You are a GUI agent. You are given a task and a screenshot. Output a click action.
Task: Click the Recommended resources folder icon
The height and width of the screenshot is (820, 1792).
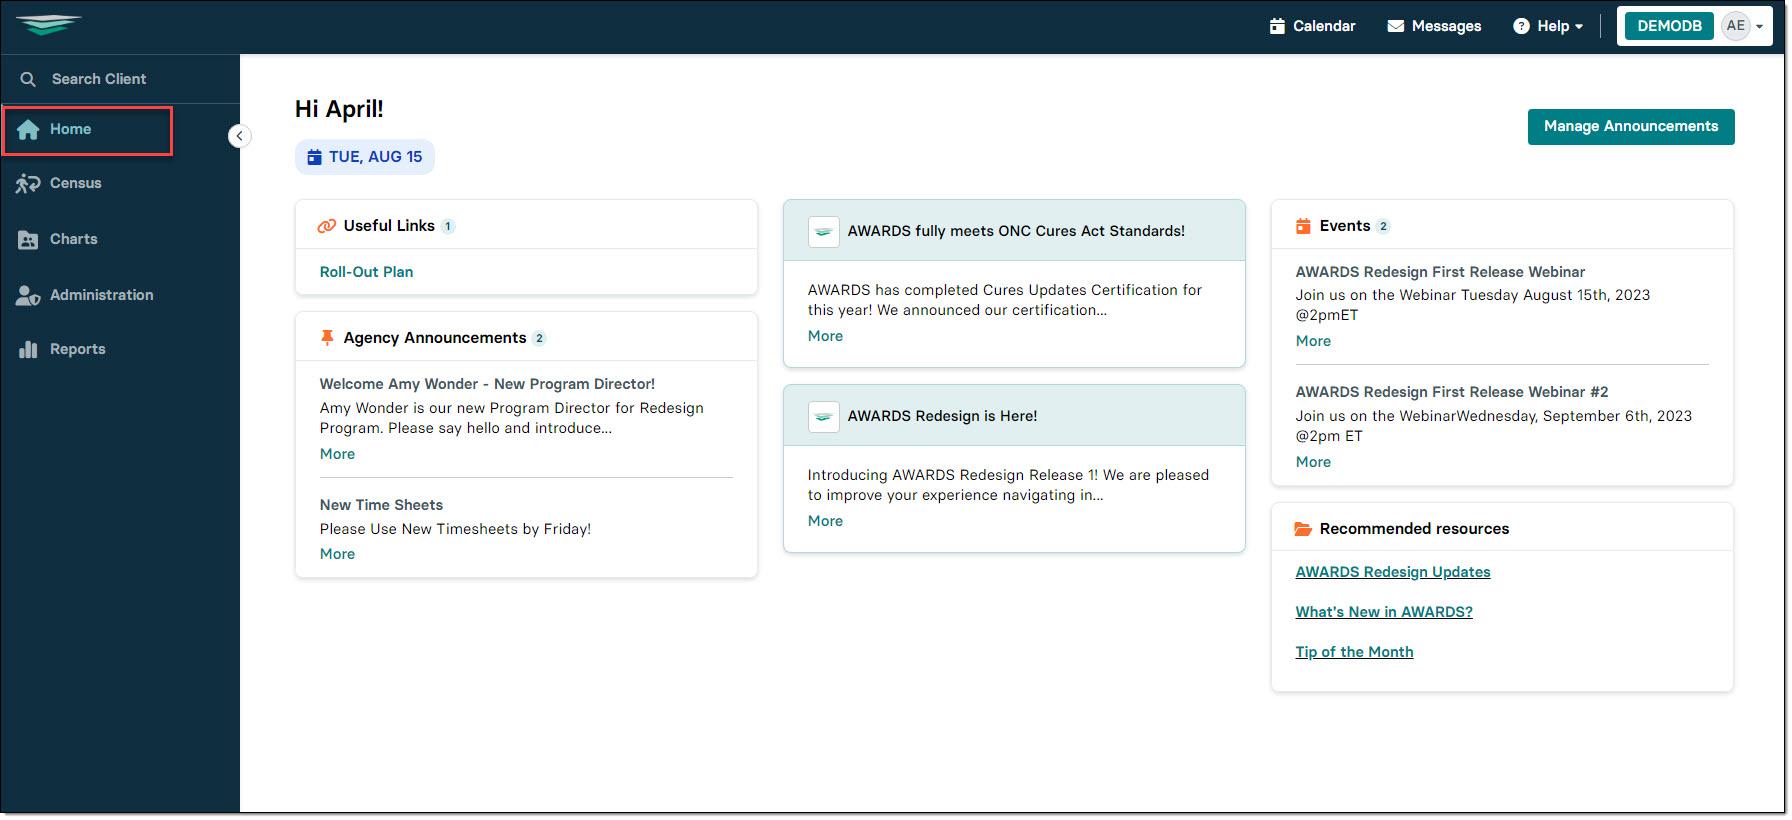point(1303,529)
